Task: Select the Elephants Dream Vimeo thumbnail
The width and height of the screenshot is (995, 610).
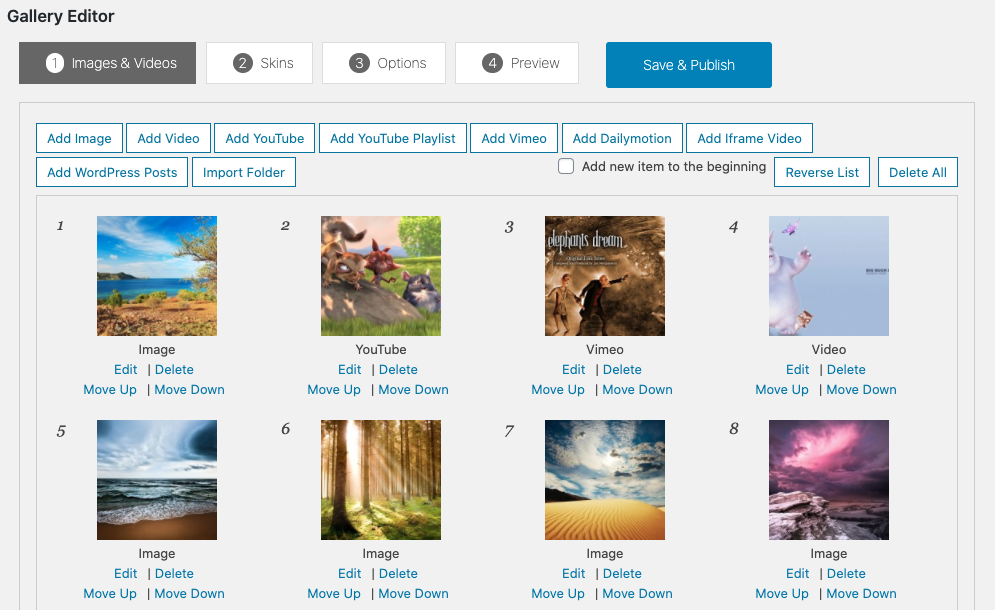Action: pyautogui.click(x=605, y=276)
